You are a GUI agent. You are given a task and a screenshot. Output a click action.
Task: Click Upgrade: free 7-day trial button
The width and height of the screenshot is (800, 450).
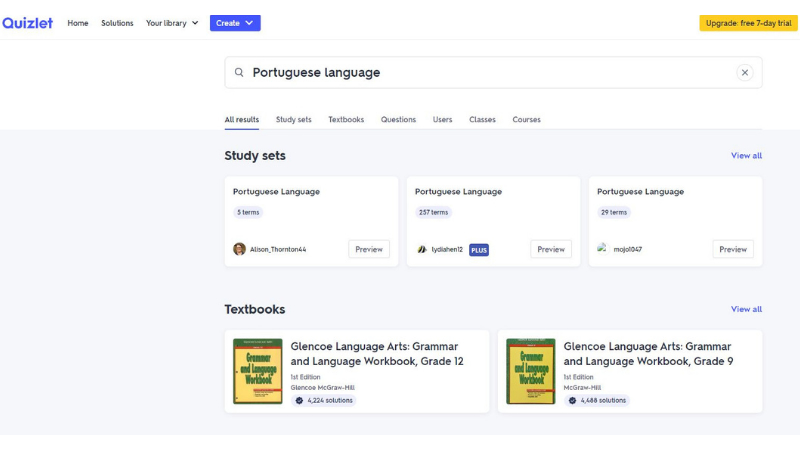point(748,23)
